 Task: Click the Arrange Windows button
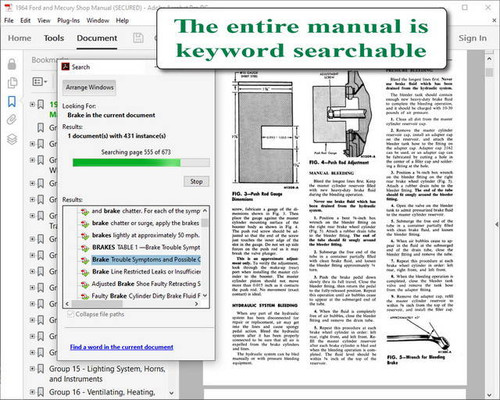[89, 87]
